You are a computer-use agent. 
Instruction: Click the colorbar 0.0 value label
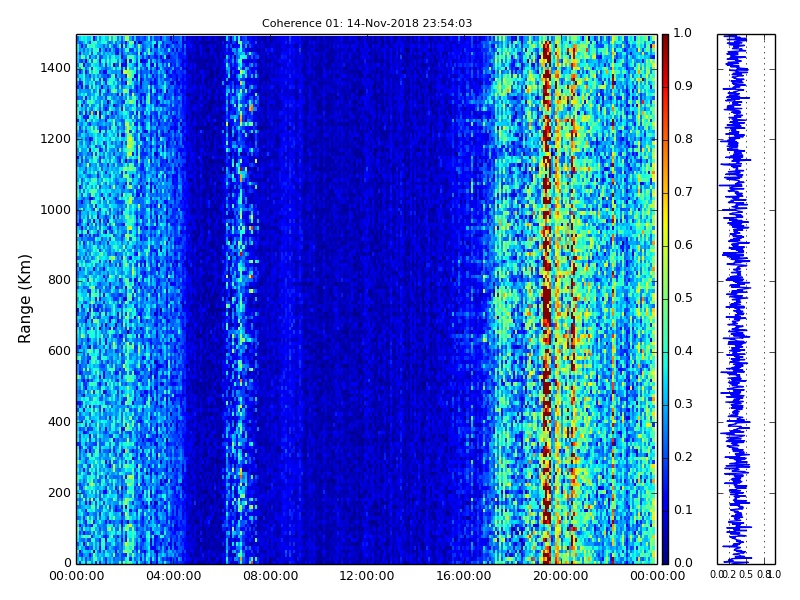[683, 563]
